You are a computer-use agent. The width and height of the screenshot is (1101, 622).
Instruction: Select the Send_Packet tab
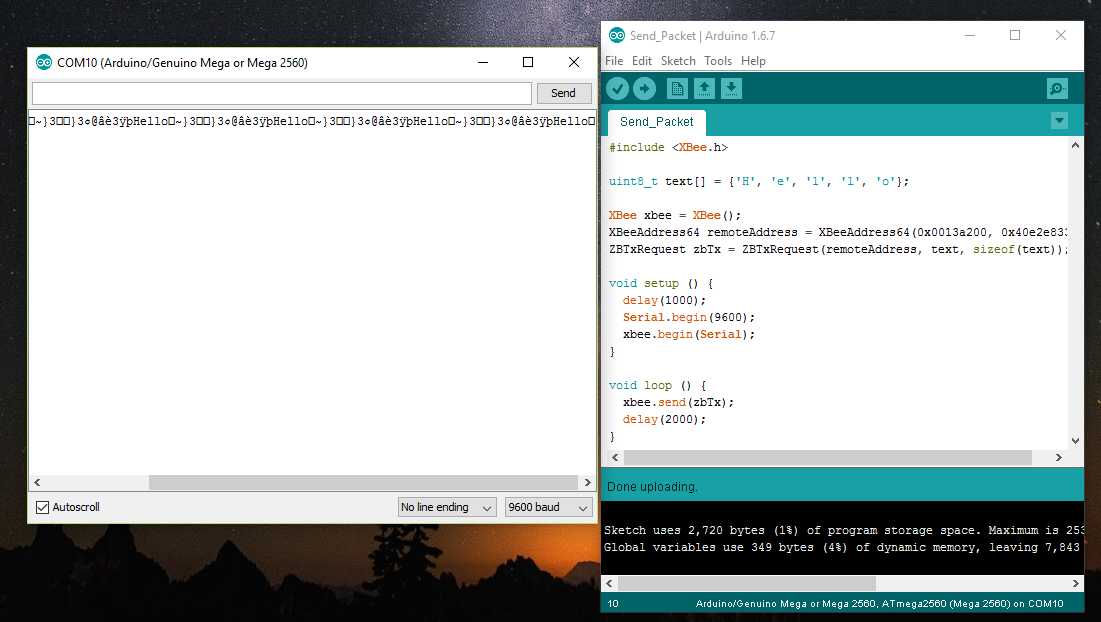point(657,122)
